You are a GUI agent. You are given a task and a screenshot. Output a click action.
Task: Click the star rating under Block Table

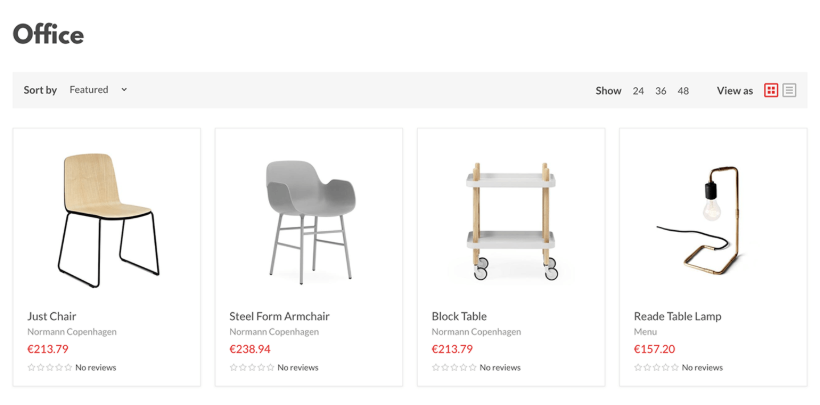click(454, 367)
